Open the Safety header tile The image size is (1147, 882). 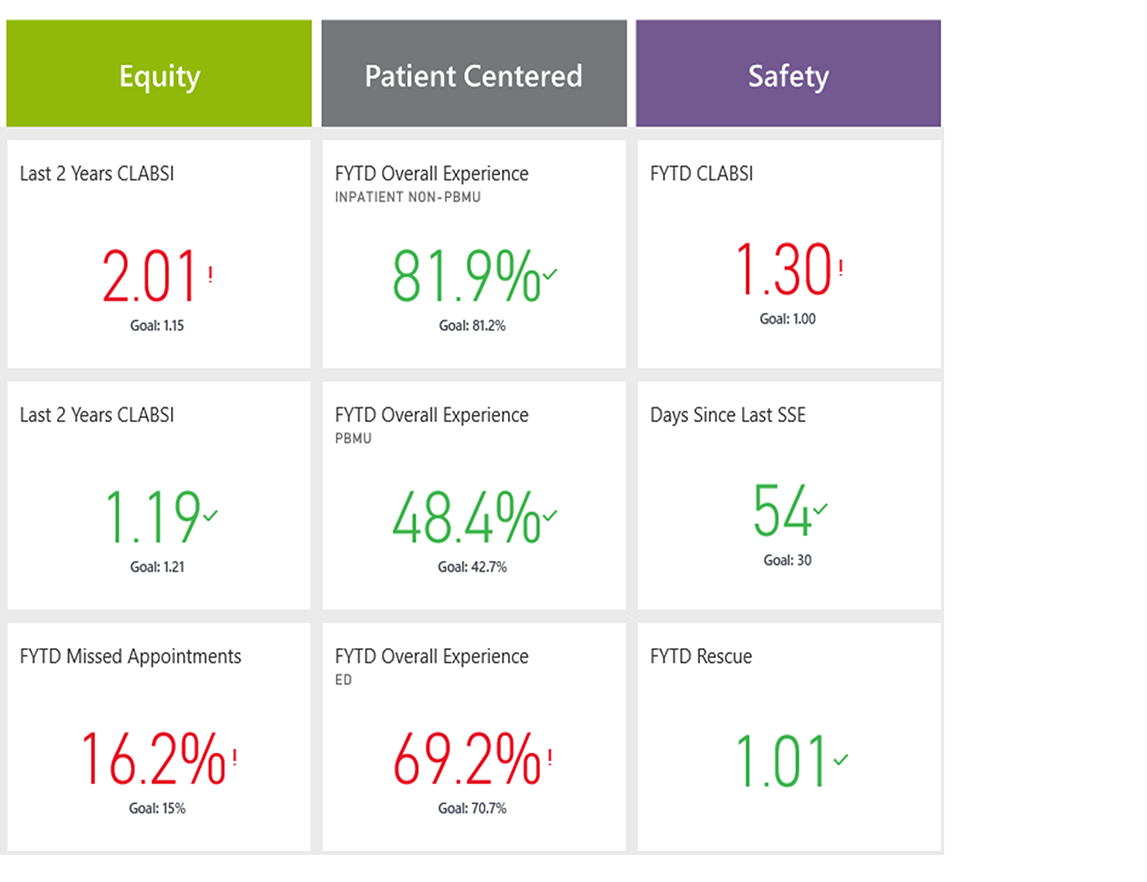pos(788,75)
